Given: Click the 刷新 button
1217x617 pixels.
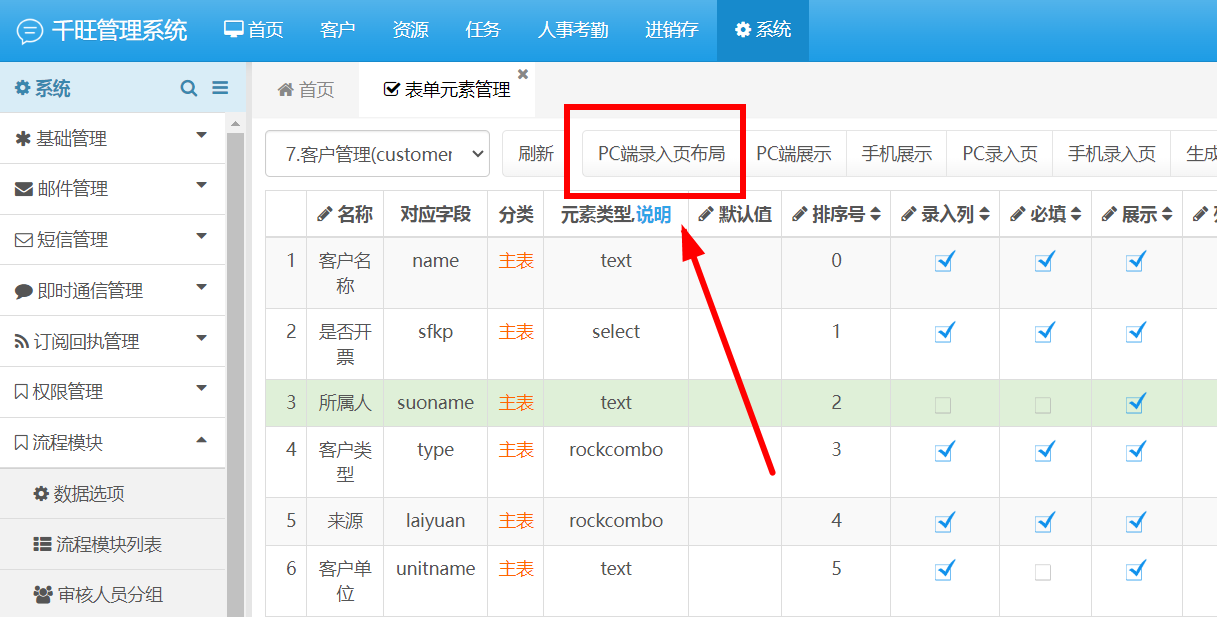Looking at the screenshot, I should 536,154.
